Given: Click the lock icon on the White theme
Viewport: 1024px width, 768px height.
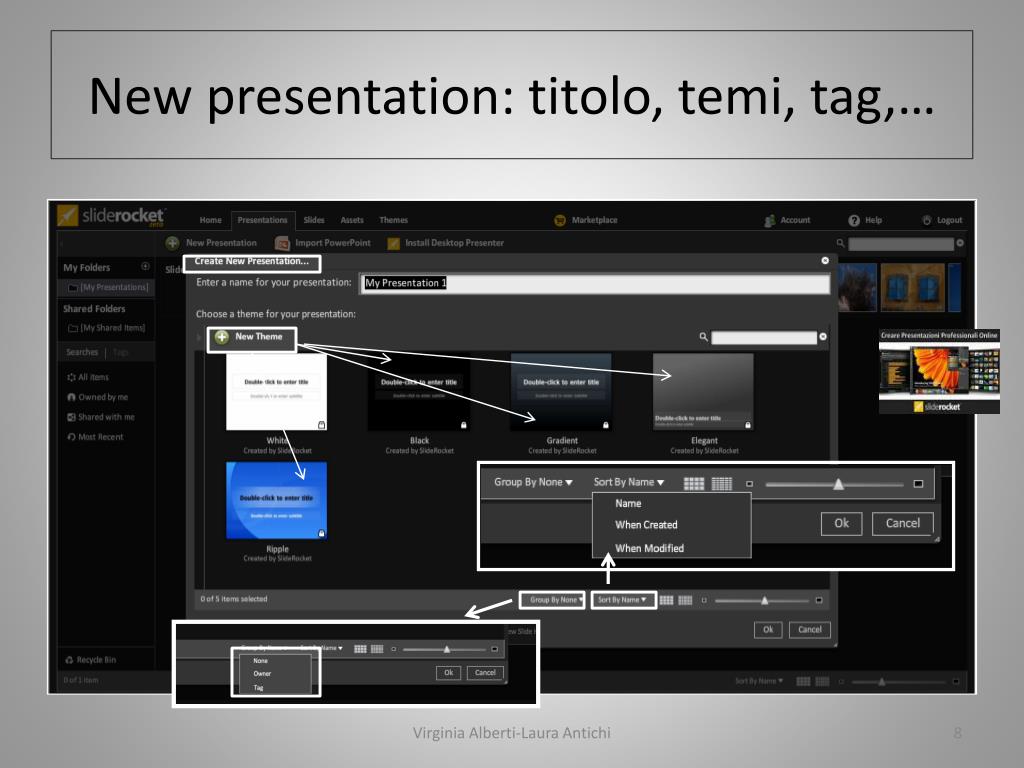Looking at the screenshot, I should (x=321, y=425).
